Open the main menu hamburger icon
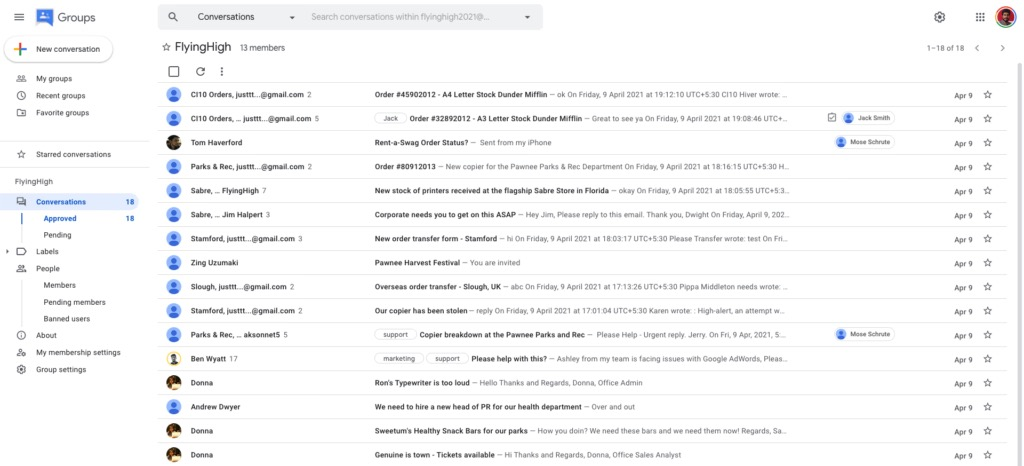 pos(18,17)
